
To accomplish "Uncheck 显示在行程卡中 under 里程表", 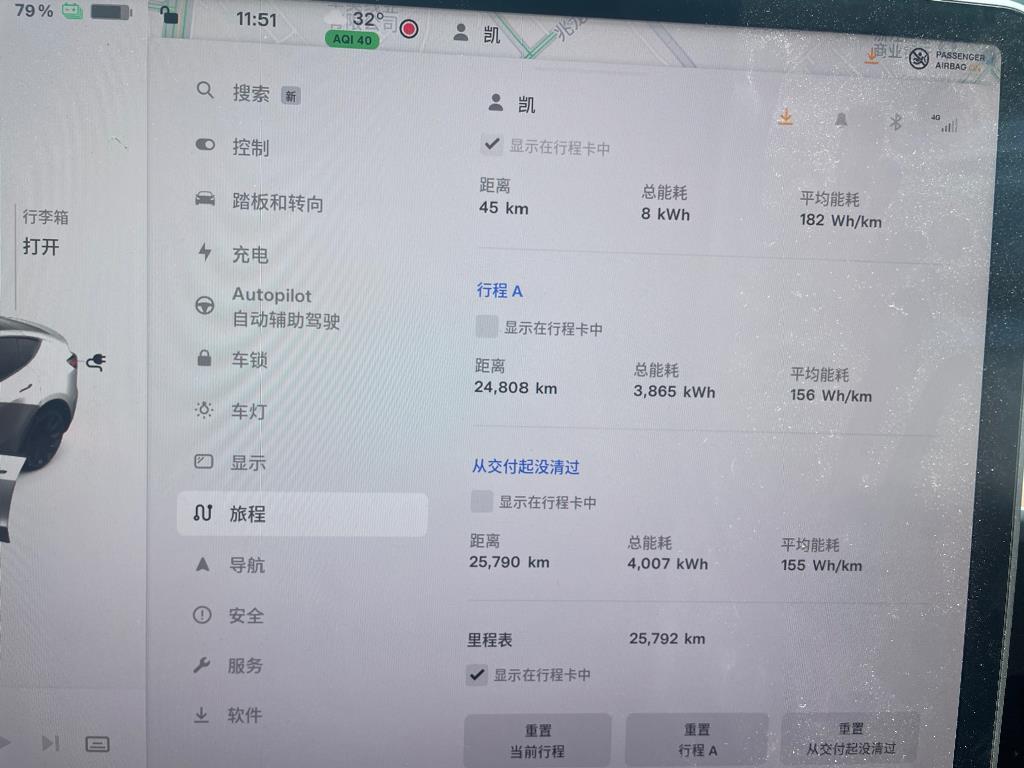I will point(477,674).
